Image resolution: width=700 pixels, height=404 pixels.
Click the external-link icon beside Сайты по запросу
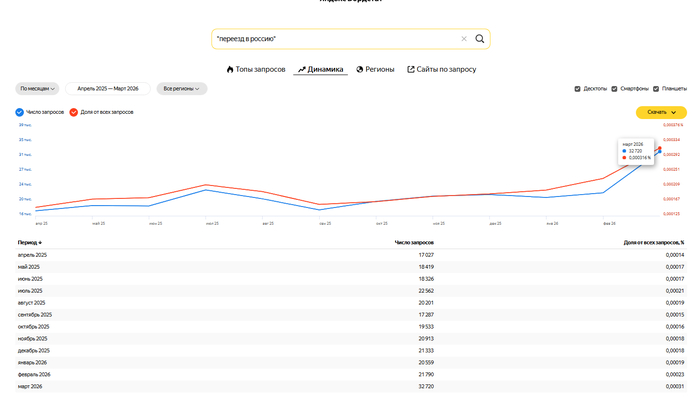point(411,69)
